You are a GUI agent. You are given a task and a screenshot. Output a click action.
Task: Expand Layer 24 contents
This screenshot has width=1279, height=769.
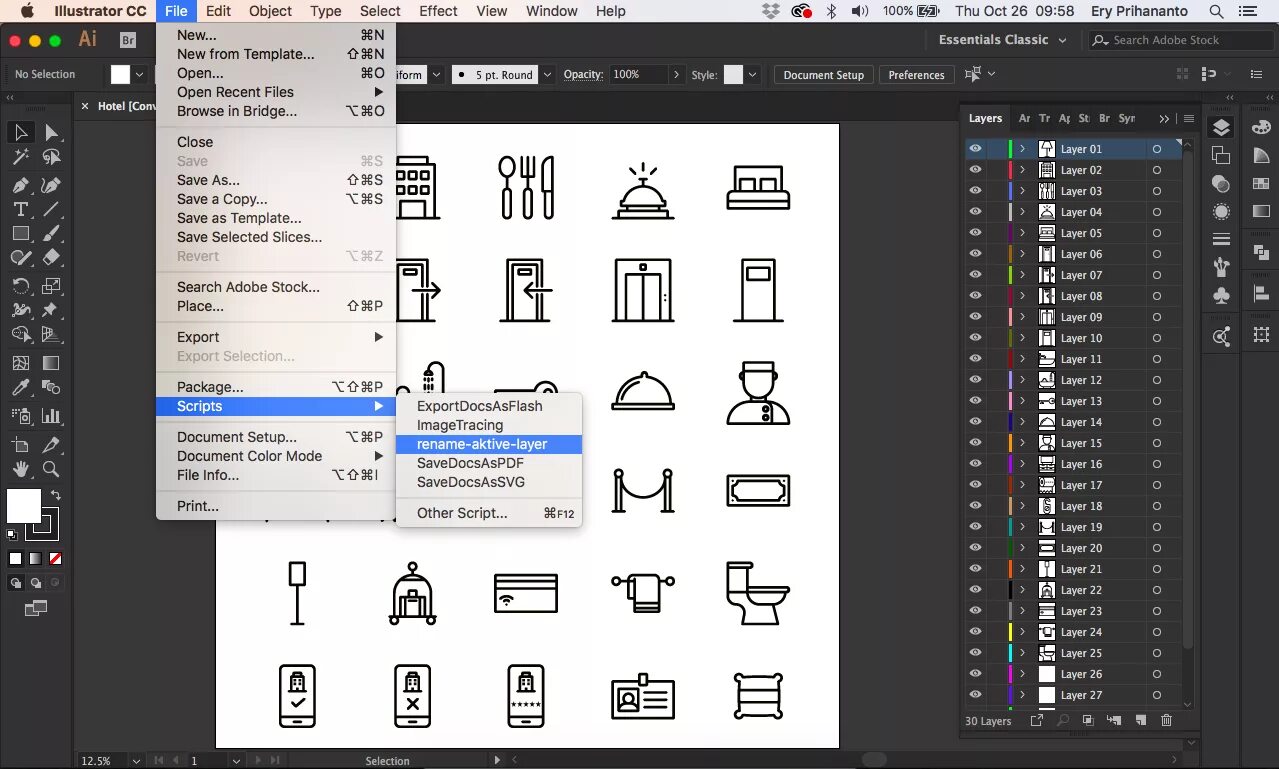1022,632
